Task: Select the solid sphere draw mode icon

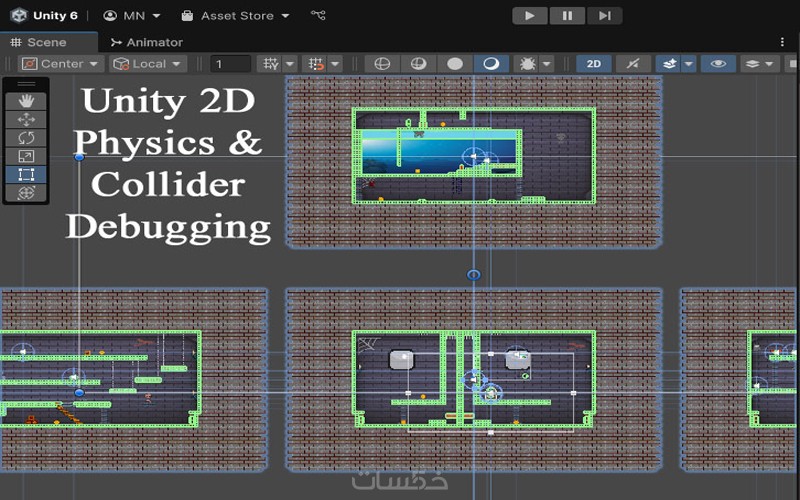Action: tap(455, 64)
